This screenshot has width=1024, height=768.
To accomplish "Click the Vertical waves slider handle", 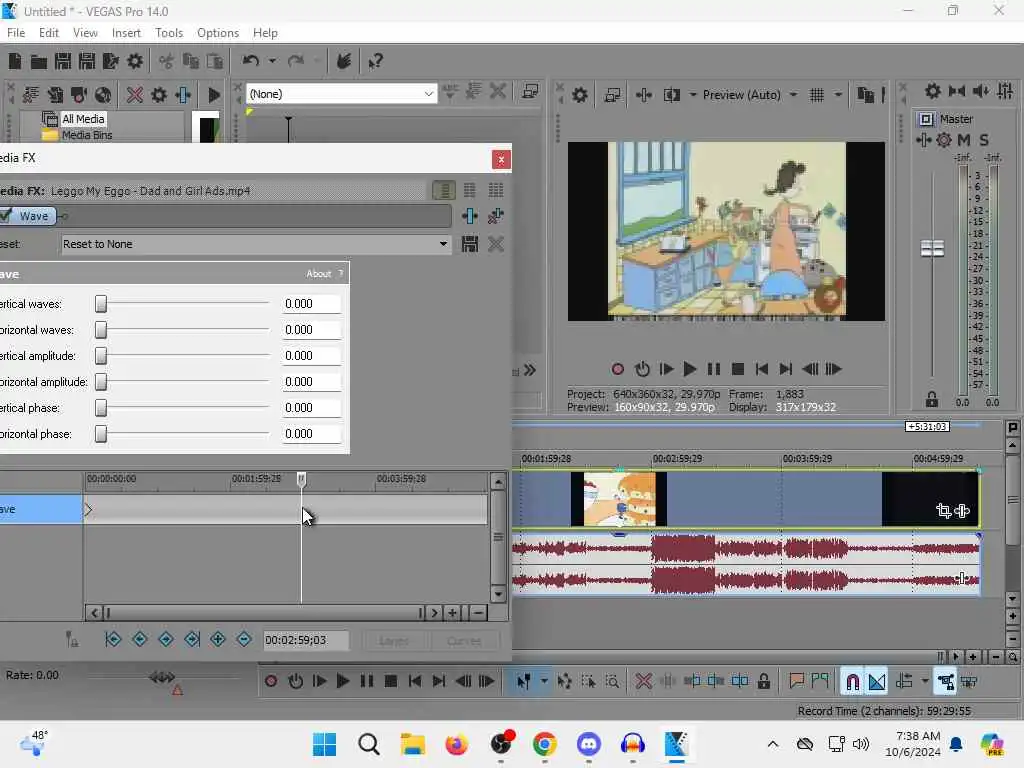I will click(x=101, y=304).
